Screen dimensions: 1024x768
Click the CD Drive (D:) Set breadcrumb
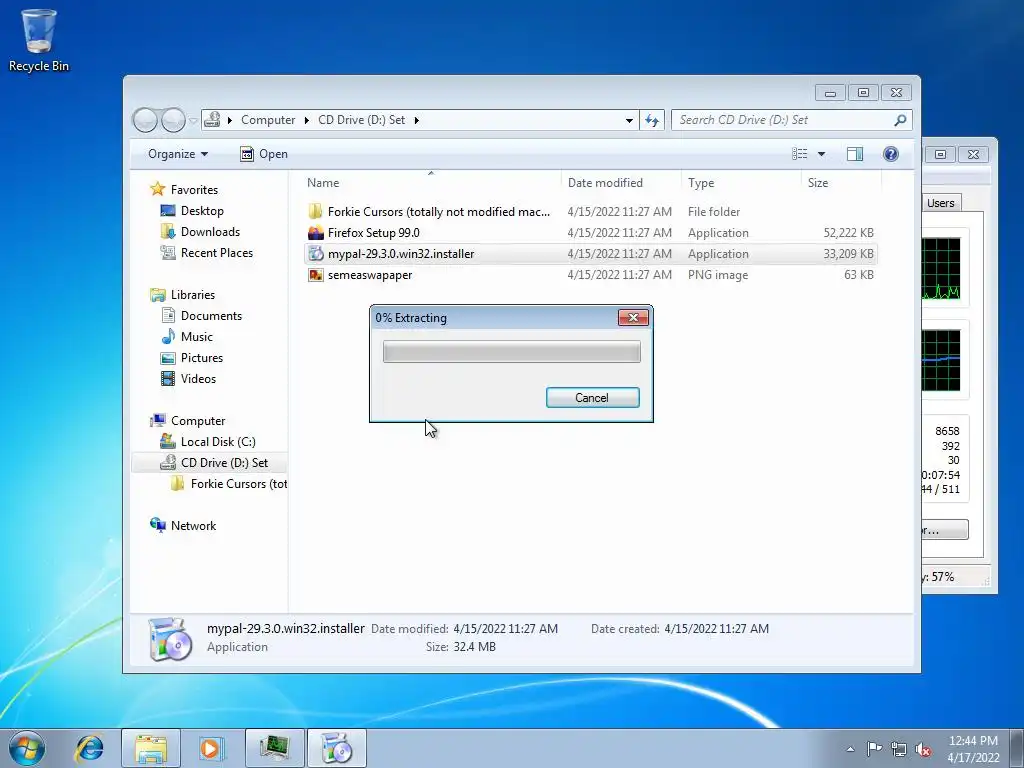[x=361, y=120]
